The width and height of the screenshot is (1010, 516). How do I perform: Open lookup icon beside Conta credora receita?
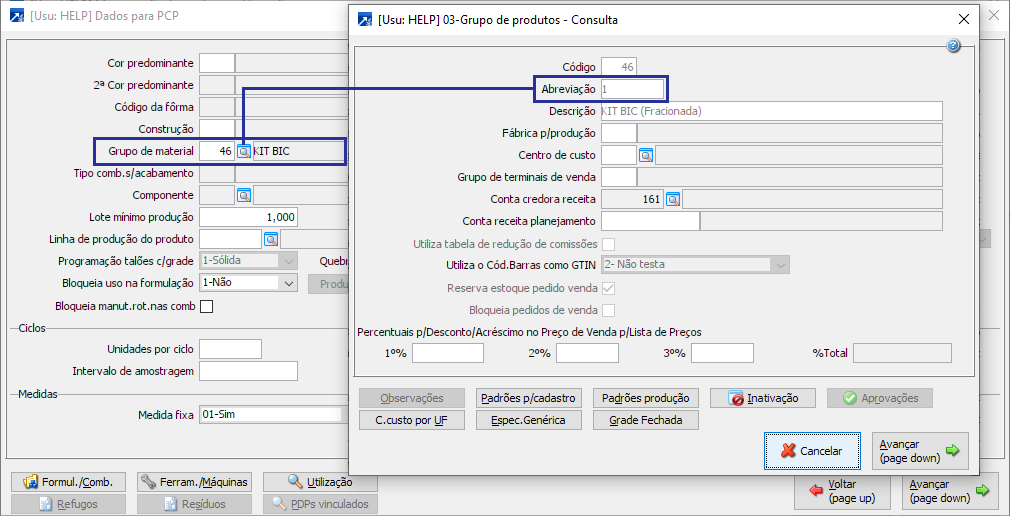[672, 199]
